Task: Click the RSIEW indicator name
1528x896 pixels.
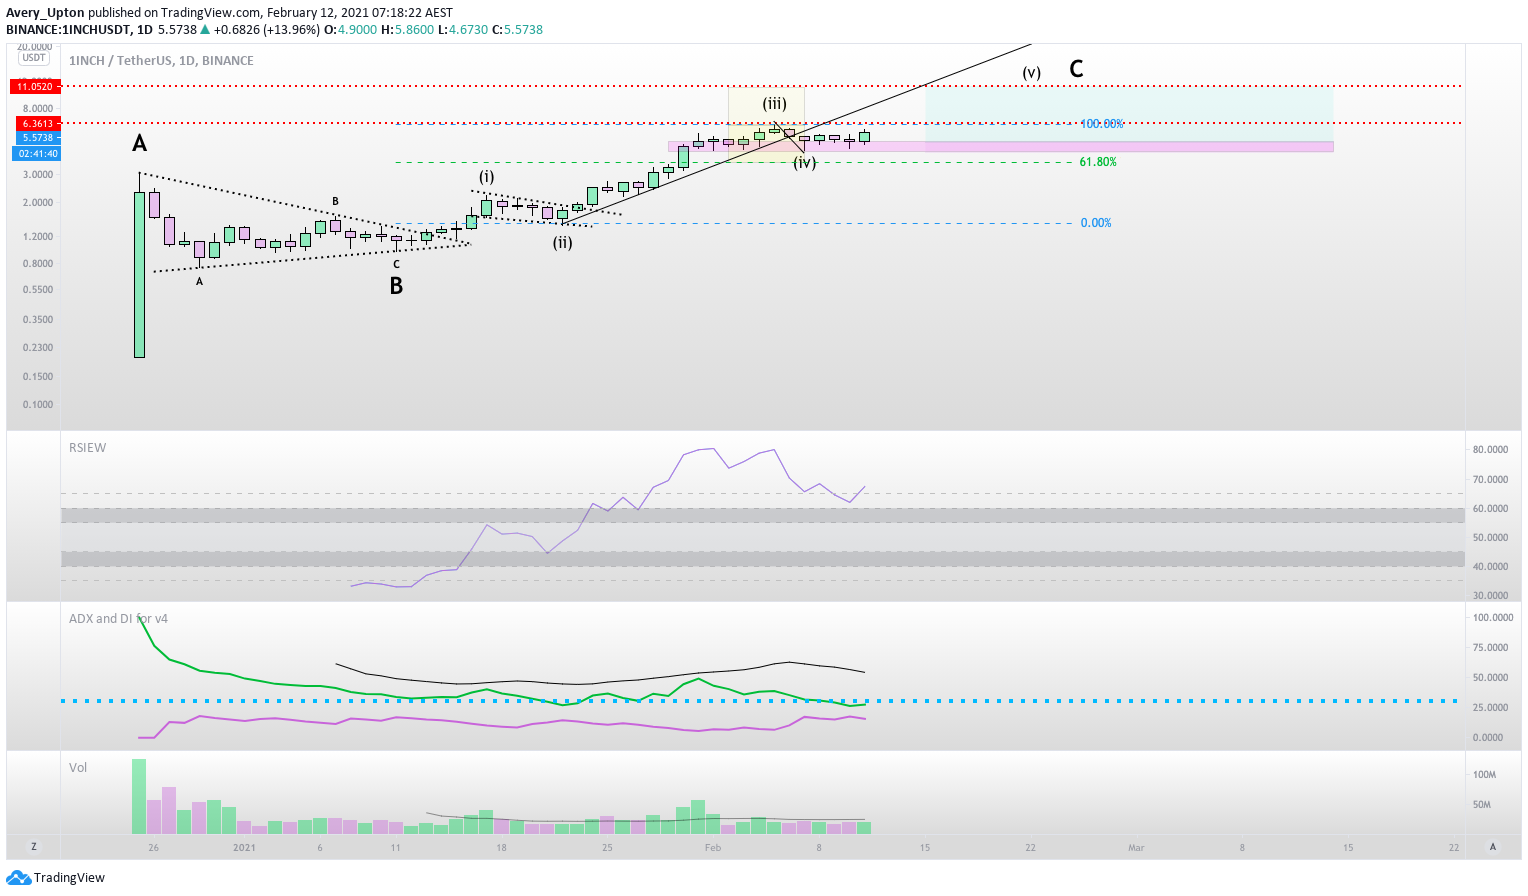Action: click(87, 448)
